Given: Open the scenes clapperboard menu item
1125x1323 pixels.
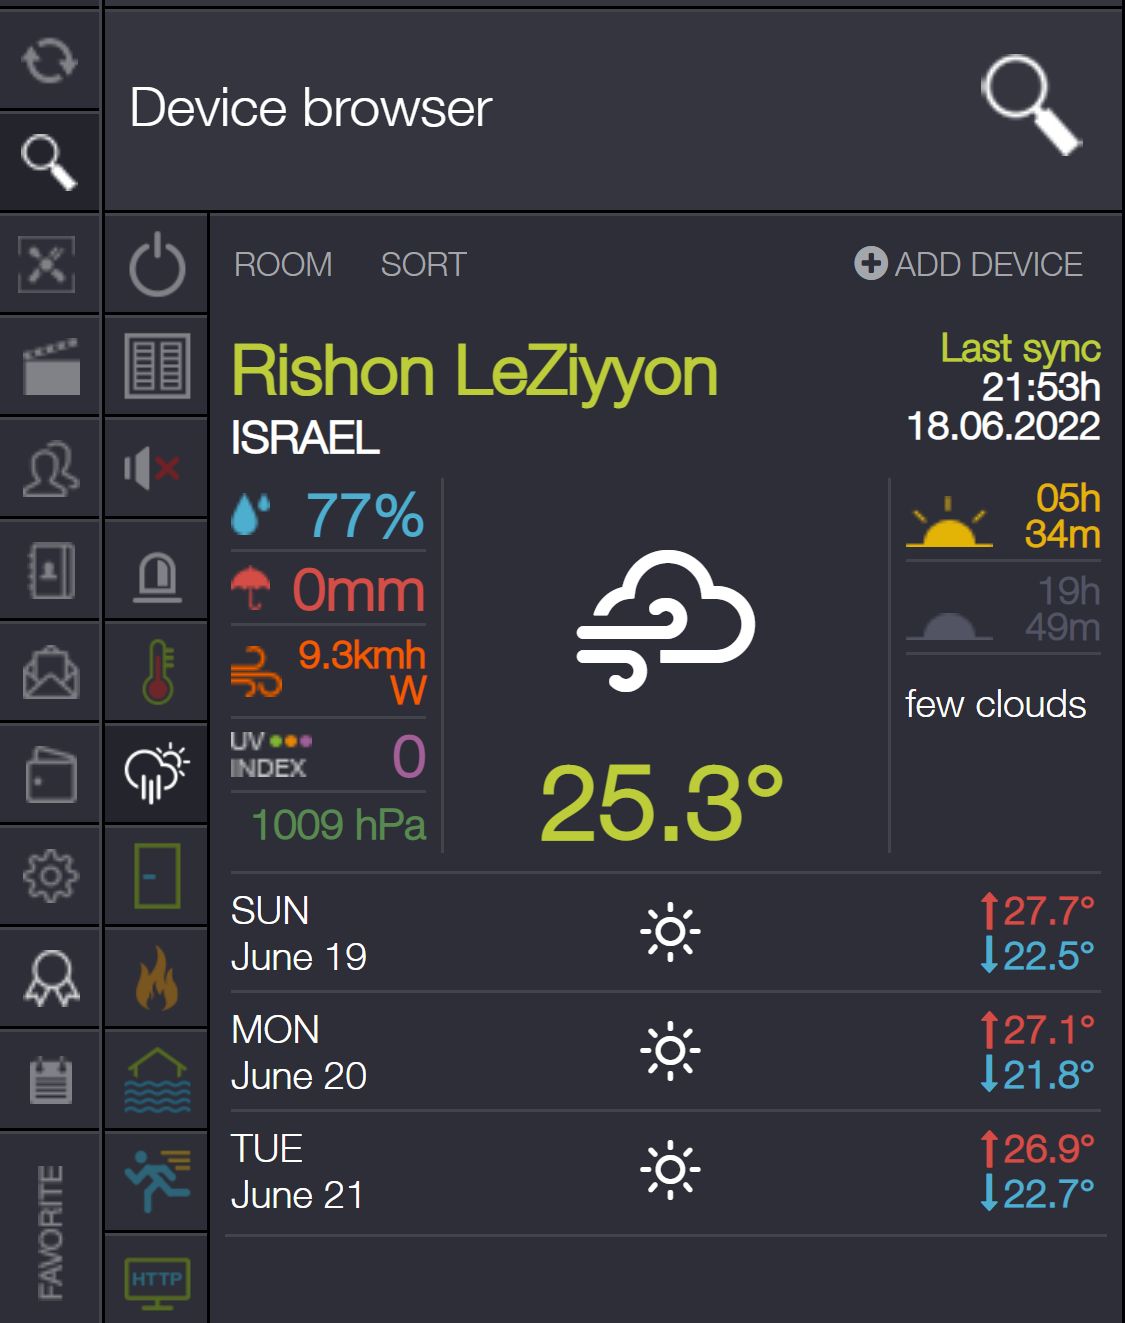Looking at the screenshot, I should (50, 366).
